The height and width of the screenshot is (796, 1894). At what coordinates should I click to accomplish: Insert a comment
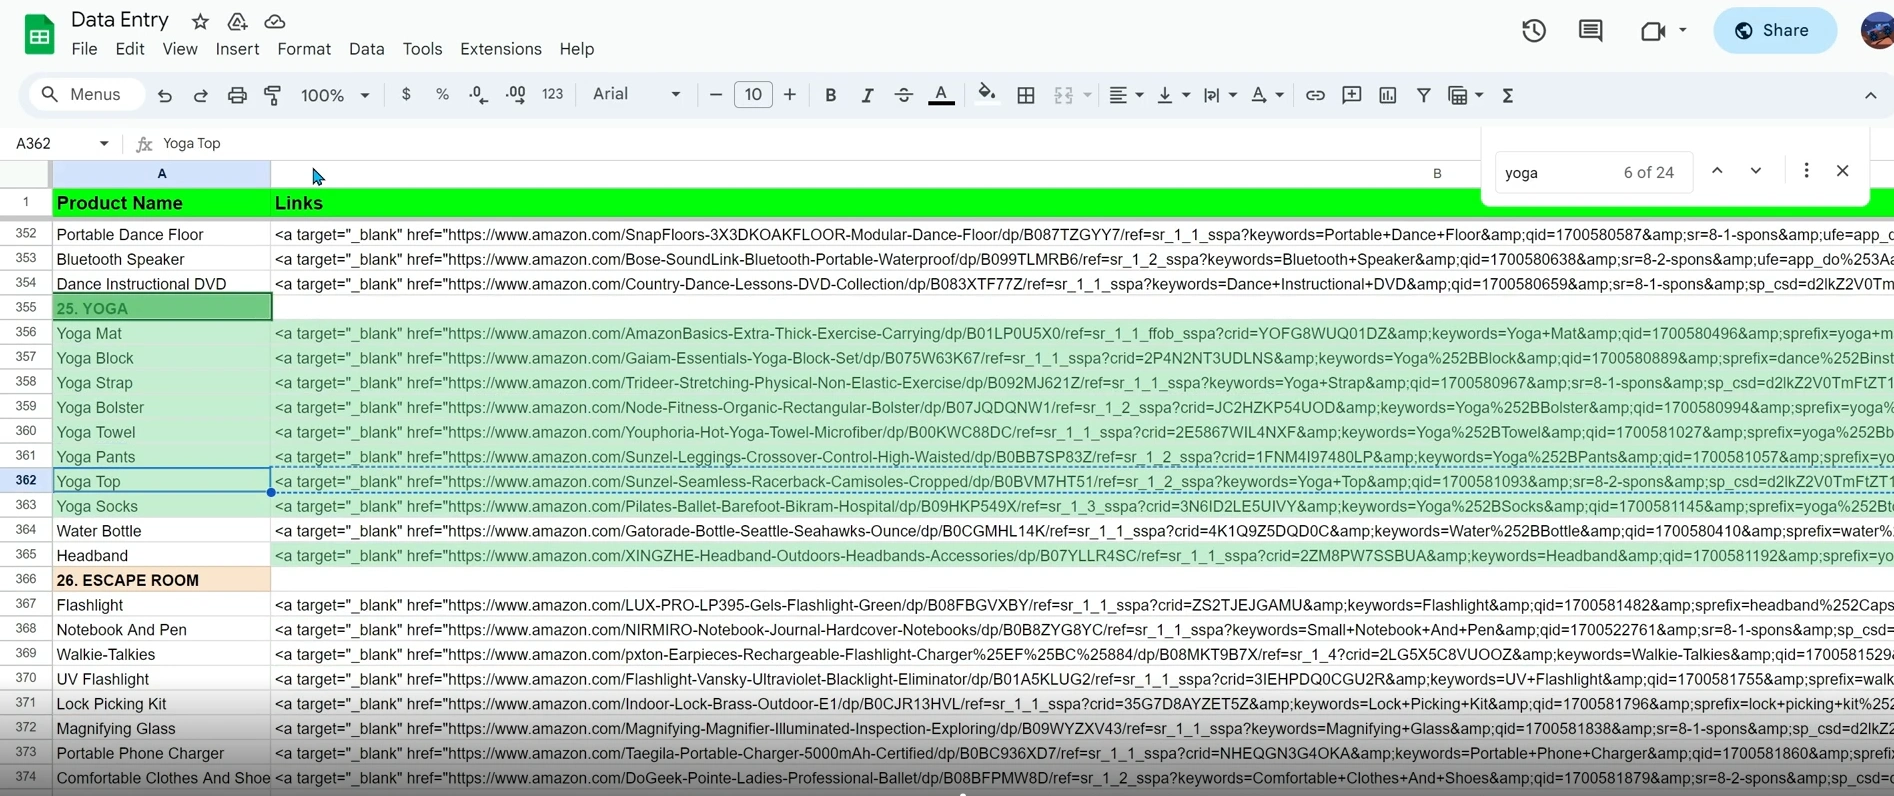pos(1351,95)
